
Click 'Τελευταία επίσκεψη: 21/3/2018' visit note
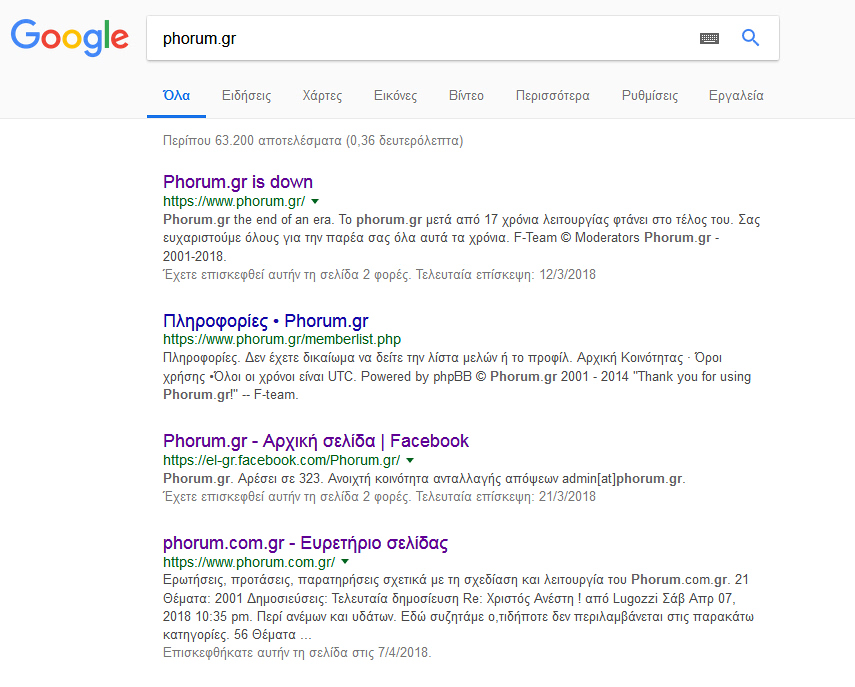[x=505, y=497]
